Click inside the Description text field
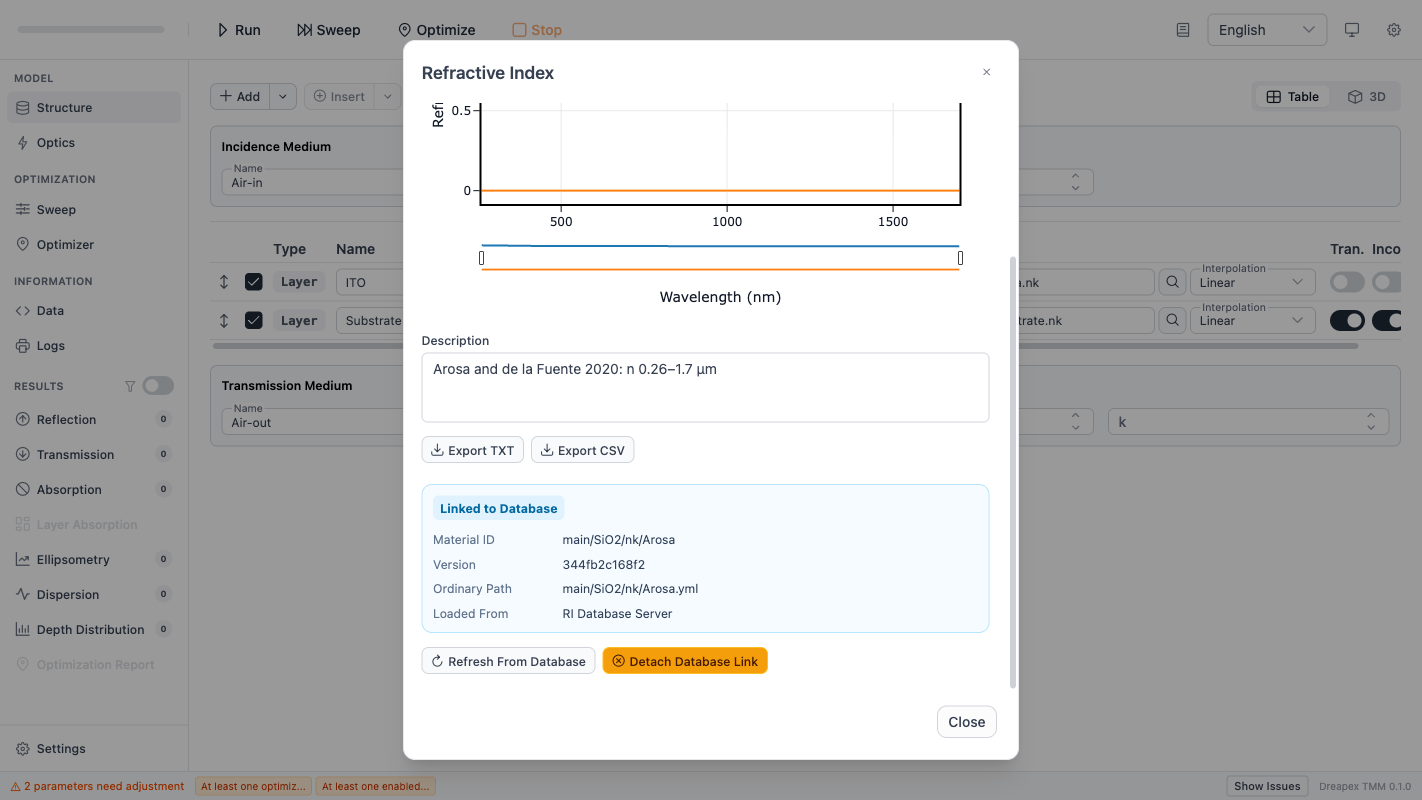The image size is (1422, 800). (705, 387)
